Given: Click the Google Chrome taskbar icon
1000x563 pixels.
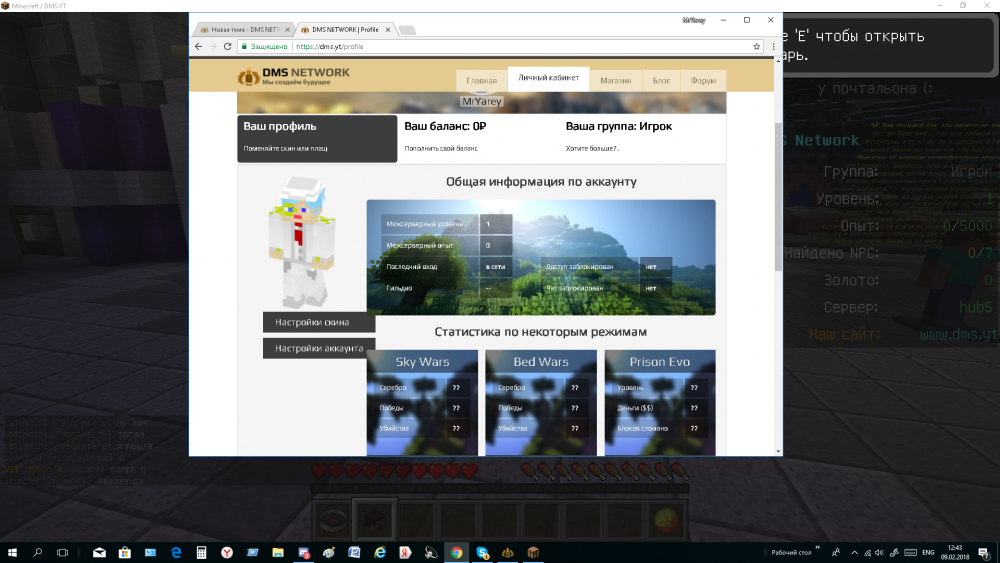Looking at the screenshot, I should click(x=457, y=552).
